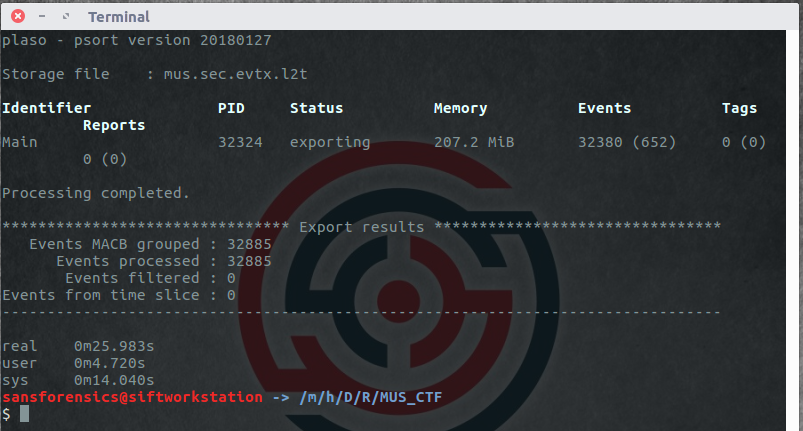Viewport: 803px width, 431px height.
Task: Click the Events column header
Action: tap(604, 108)
